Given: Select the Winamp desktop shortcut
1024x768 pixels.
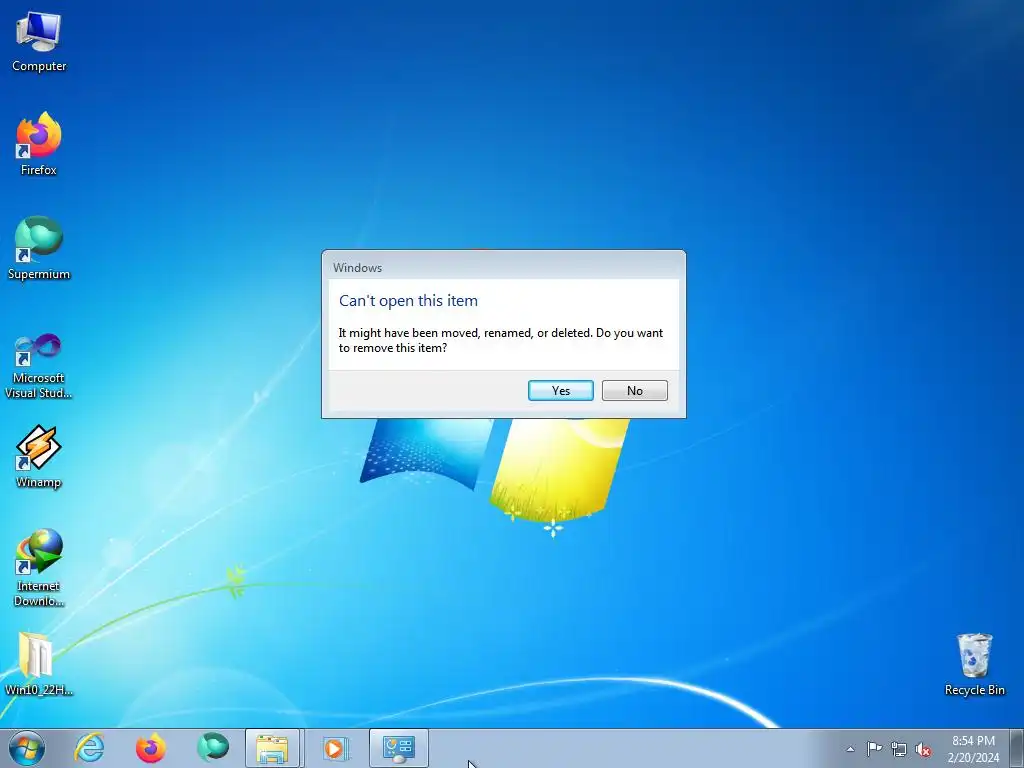Looking at the screenshot, I should [x=39, y=457].
